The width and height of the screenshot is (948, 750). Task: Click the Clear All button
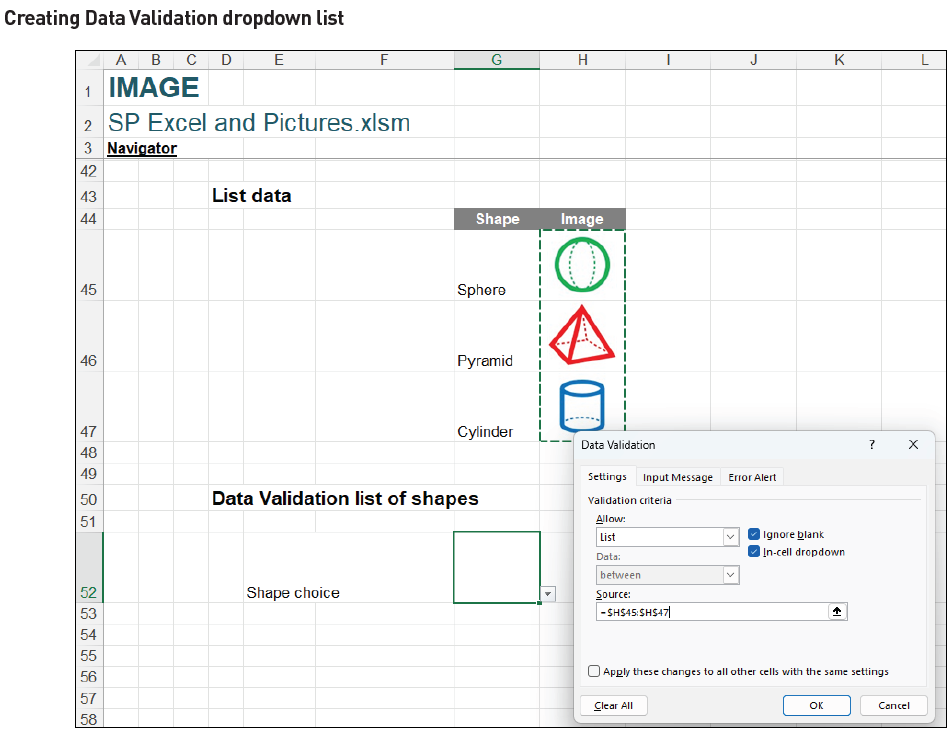tap(613, 705)
